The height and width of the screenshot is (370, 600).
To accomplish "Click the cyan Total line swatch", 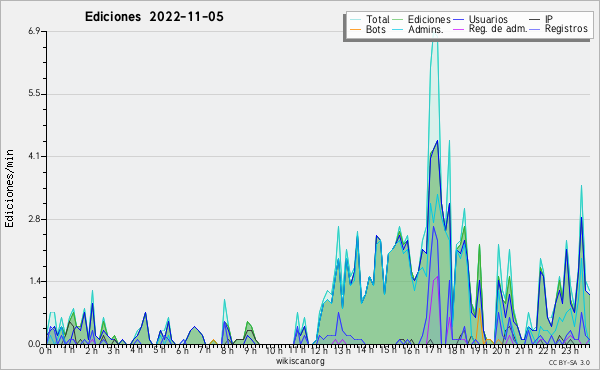I will pos(356,19).
